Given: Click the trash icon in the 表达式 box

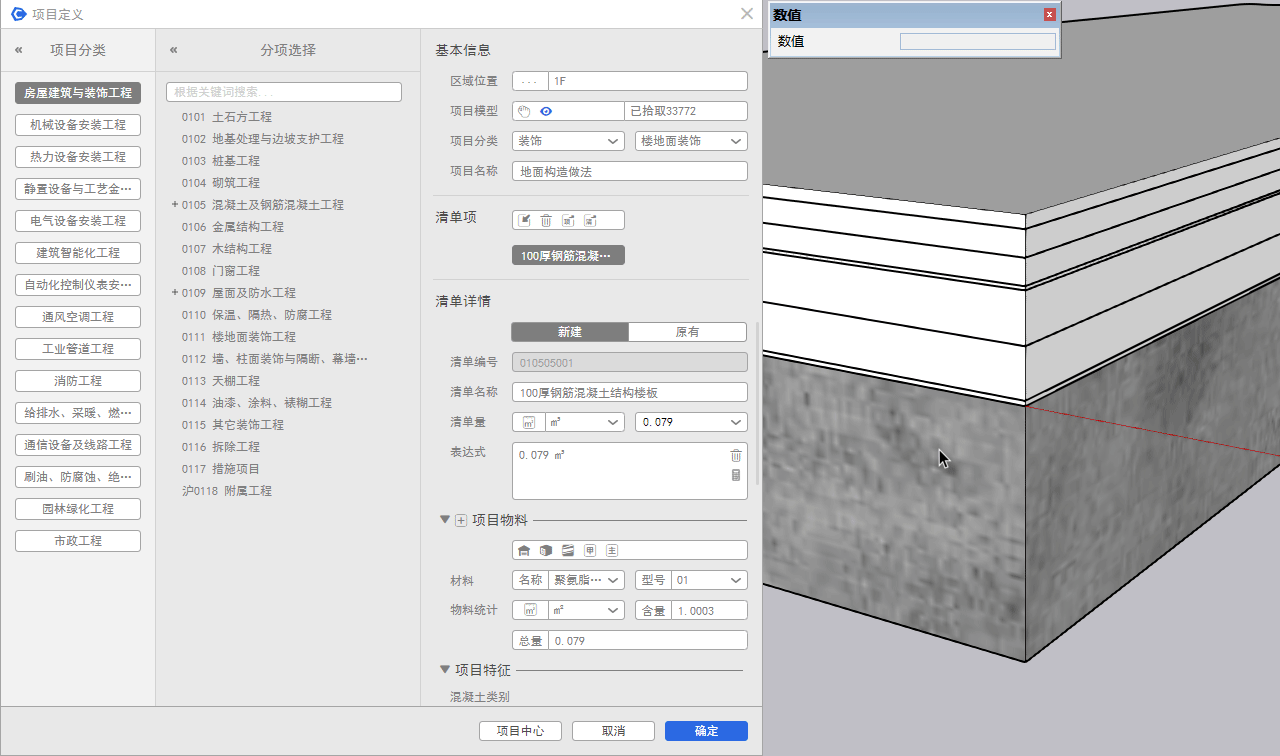Looking at the screenshot, I should (736, 455).
